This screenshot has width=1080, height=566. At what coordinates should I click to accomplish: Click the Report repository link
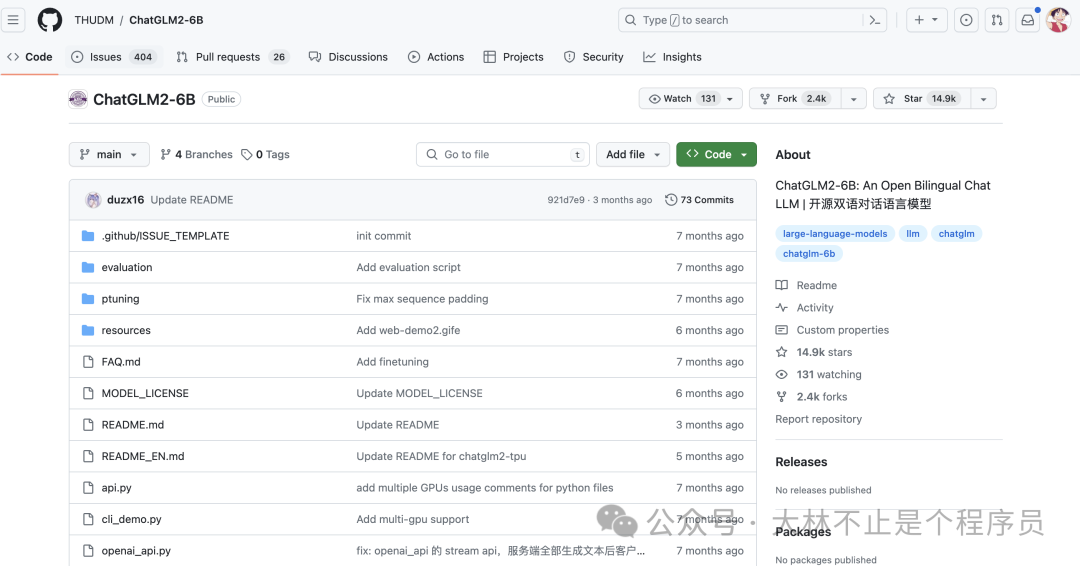point(818,419)
